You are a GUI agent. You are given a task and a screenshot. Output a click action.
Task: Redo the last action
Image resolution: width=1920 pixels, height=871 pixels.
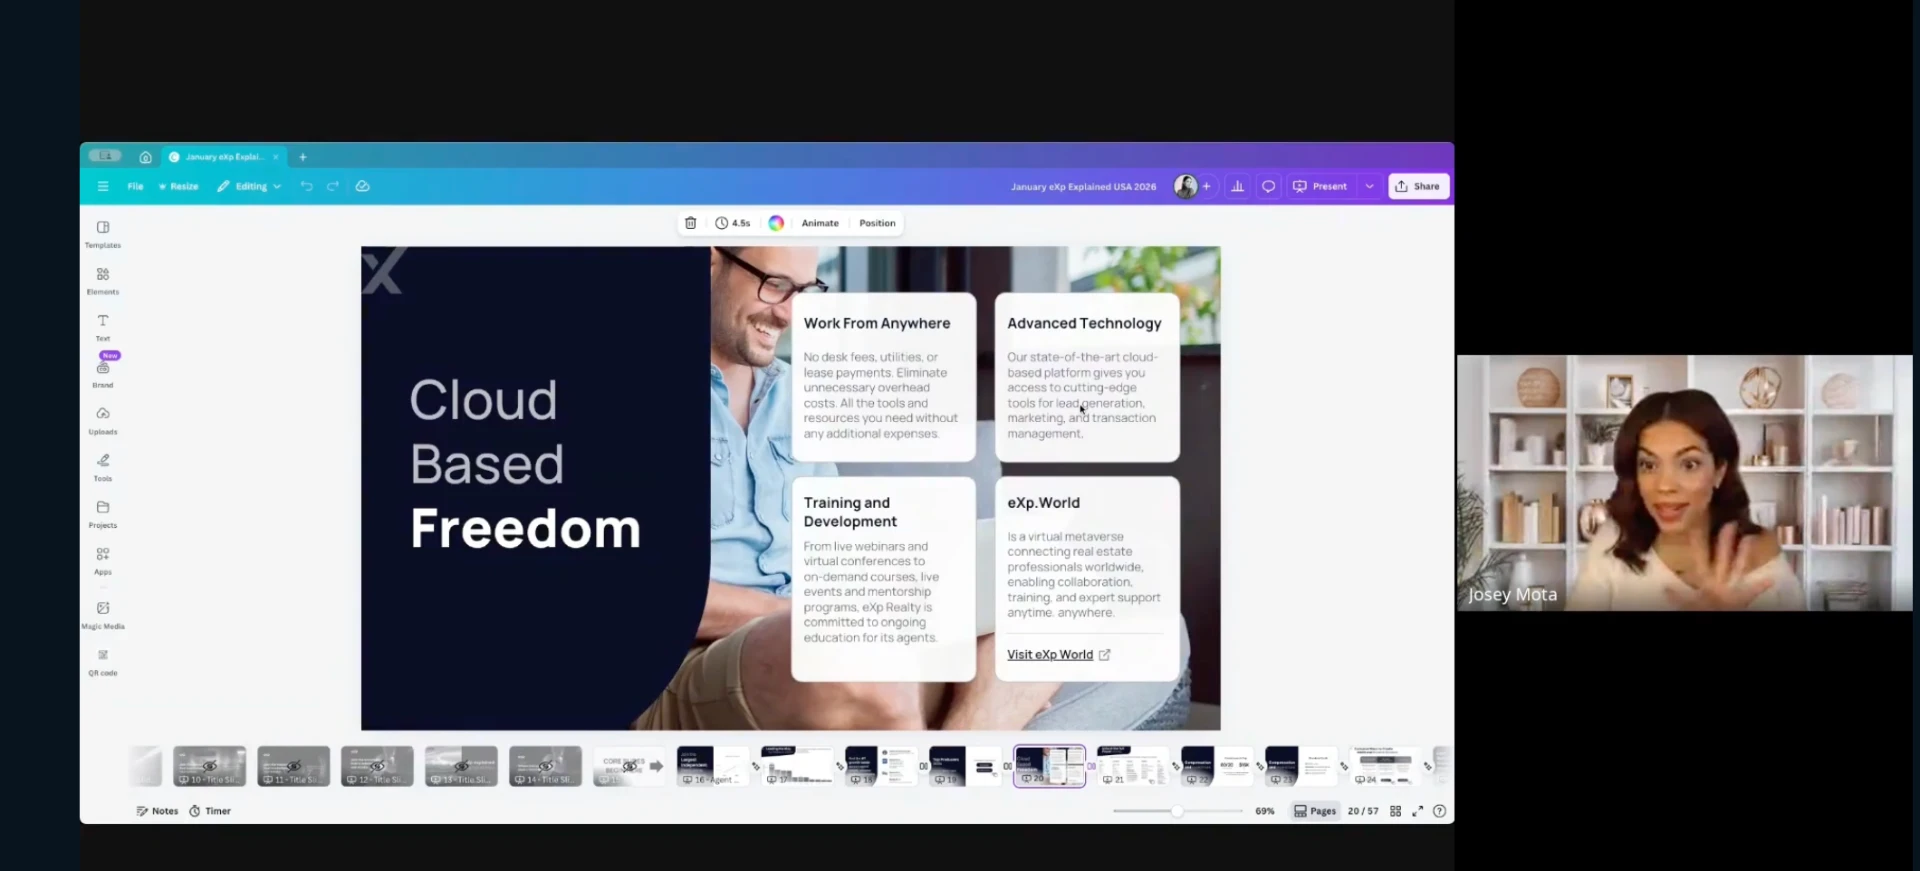333,186
